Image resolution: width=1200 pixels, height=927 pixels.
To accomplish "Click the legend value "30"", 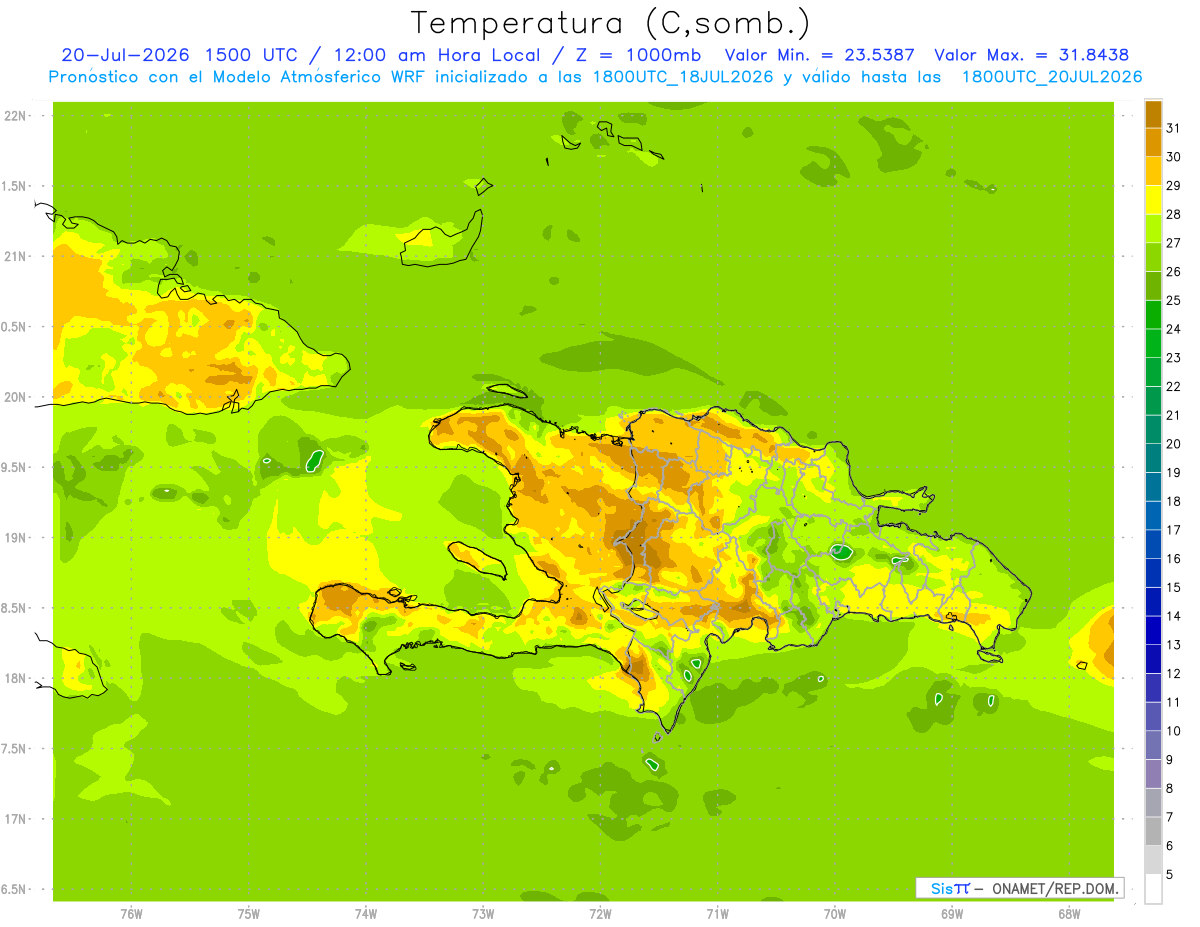I will 1174,157.
